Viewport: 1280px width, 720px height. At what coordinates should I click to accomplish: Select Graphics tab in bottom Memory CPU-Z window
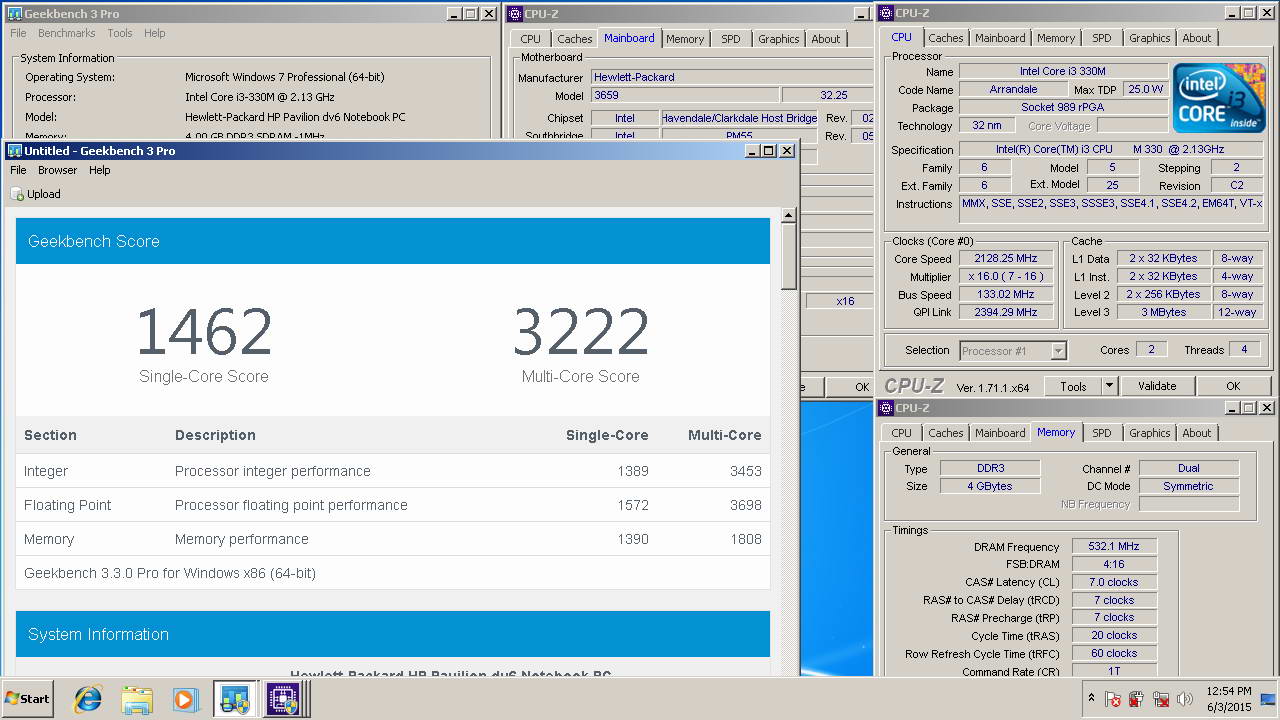click(x=1150, y=433)
